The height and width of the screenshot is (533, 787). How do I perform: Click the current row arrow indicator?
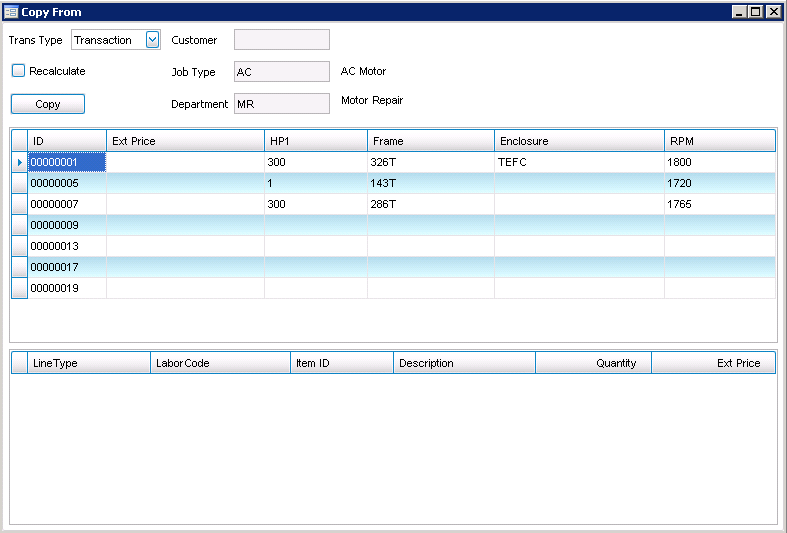(x=19, y=162)
